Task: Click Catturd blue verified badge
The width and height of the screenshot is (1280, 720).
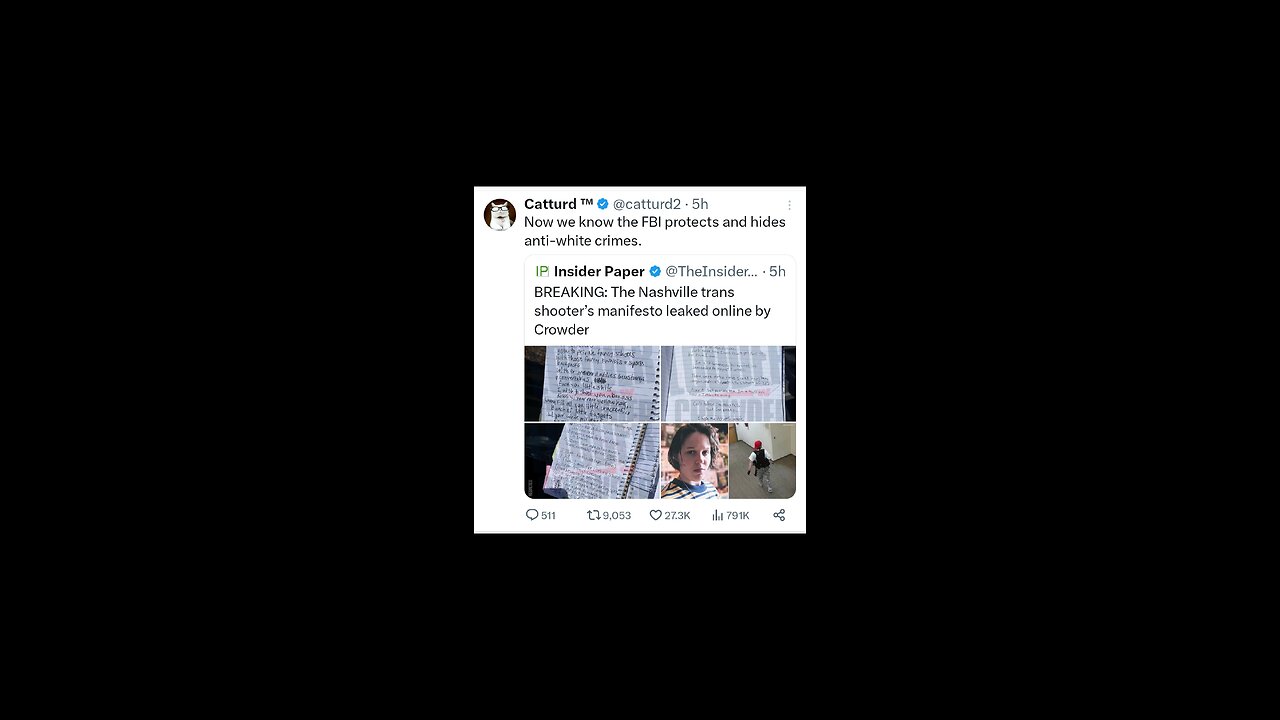Action: point(603,204)
